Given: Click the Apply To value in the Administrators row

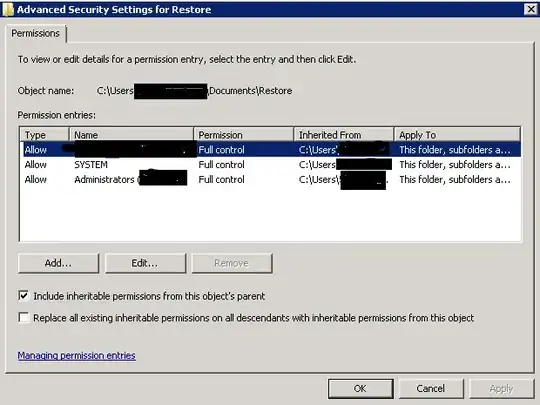Looking at the screenshot, I should (x=455, y=179).
